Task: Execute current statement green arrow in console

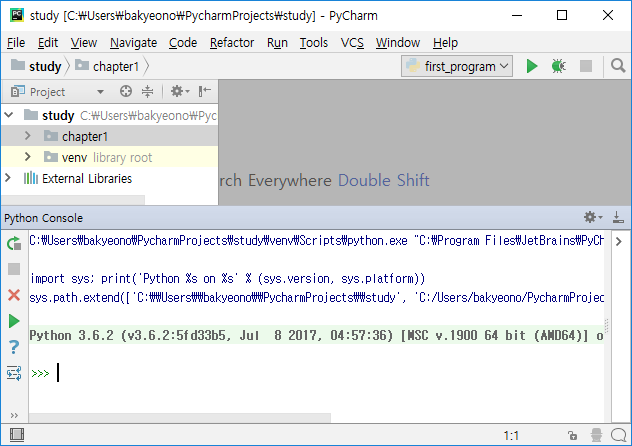Action: (x=14, y=321)
